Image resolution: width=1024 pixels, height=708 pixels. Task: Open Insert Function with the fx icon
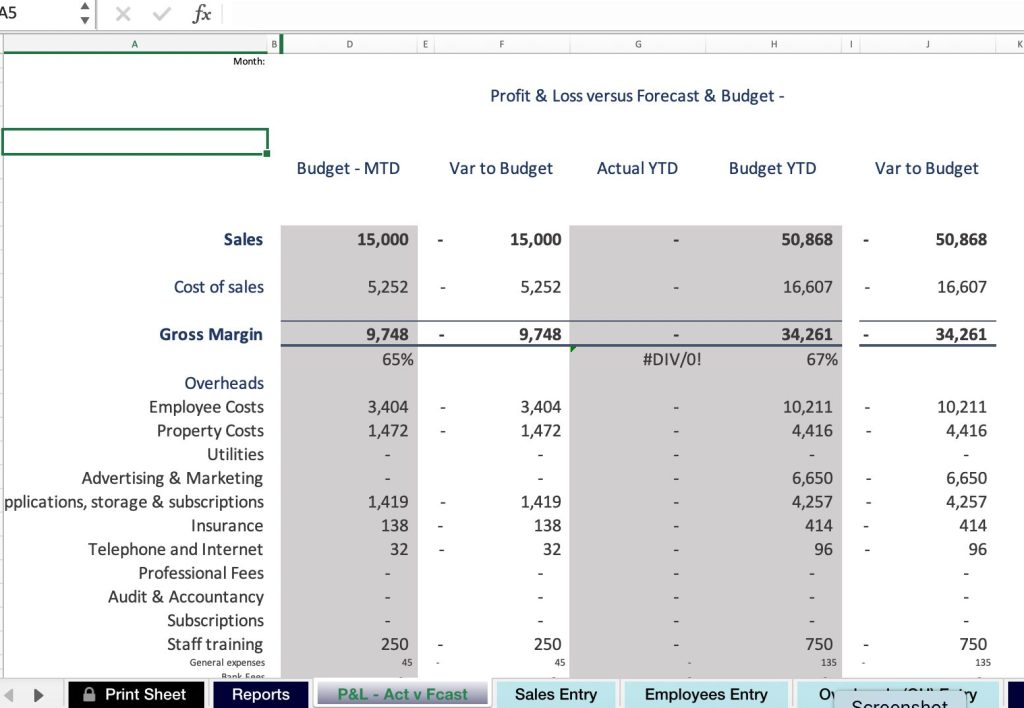point(201,14)
